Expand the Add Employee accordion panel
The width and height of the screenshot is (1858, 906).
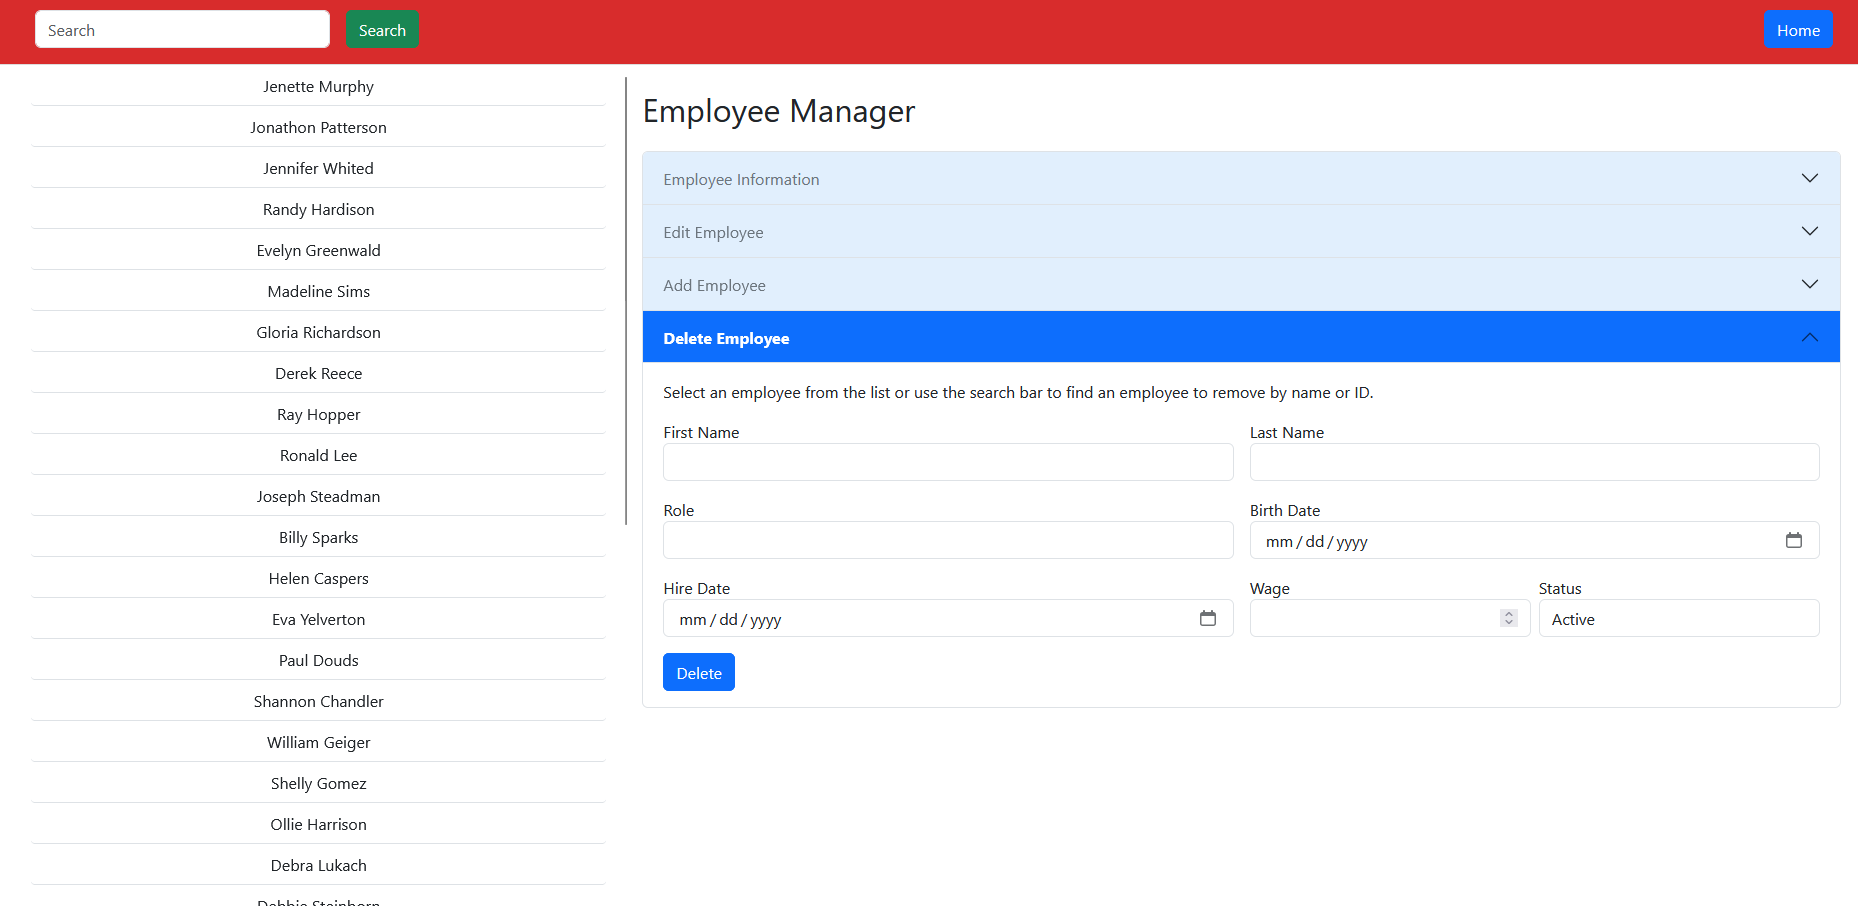[x=1240, y=285]
